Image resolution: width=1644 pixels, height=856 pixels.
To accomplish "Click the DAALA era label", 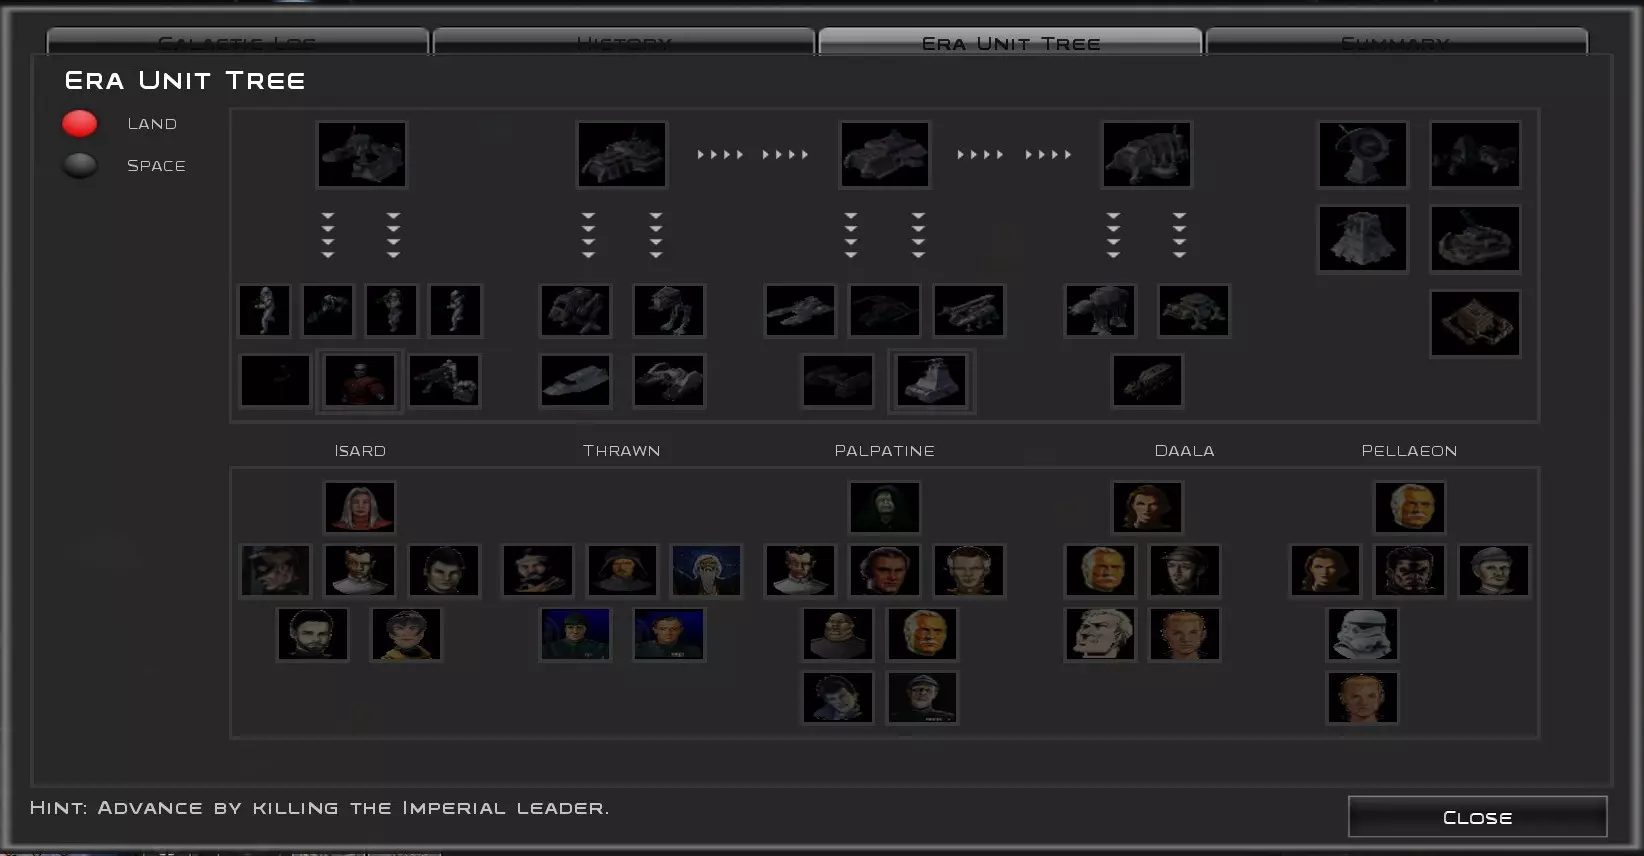I will tap(1185, 451).
